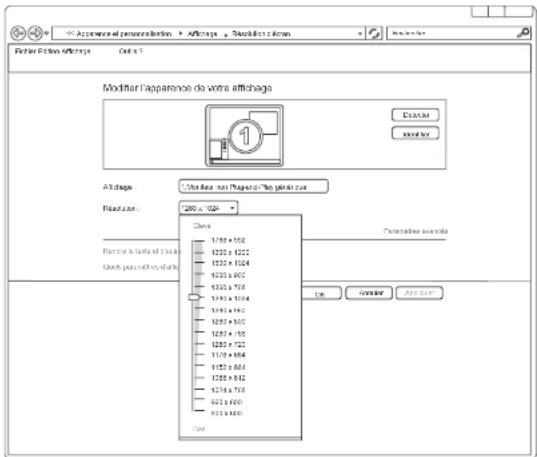The image size is (537, 457).
Task: Open the ? help menu
Action: coord(141,51)
